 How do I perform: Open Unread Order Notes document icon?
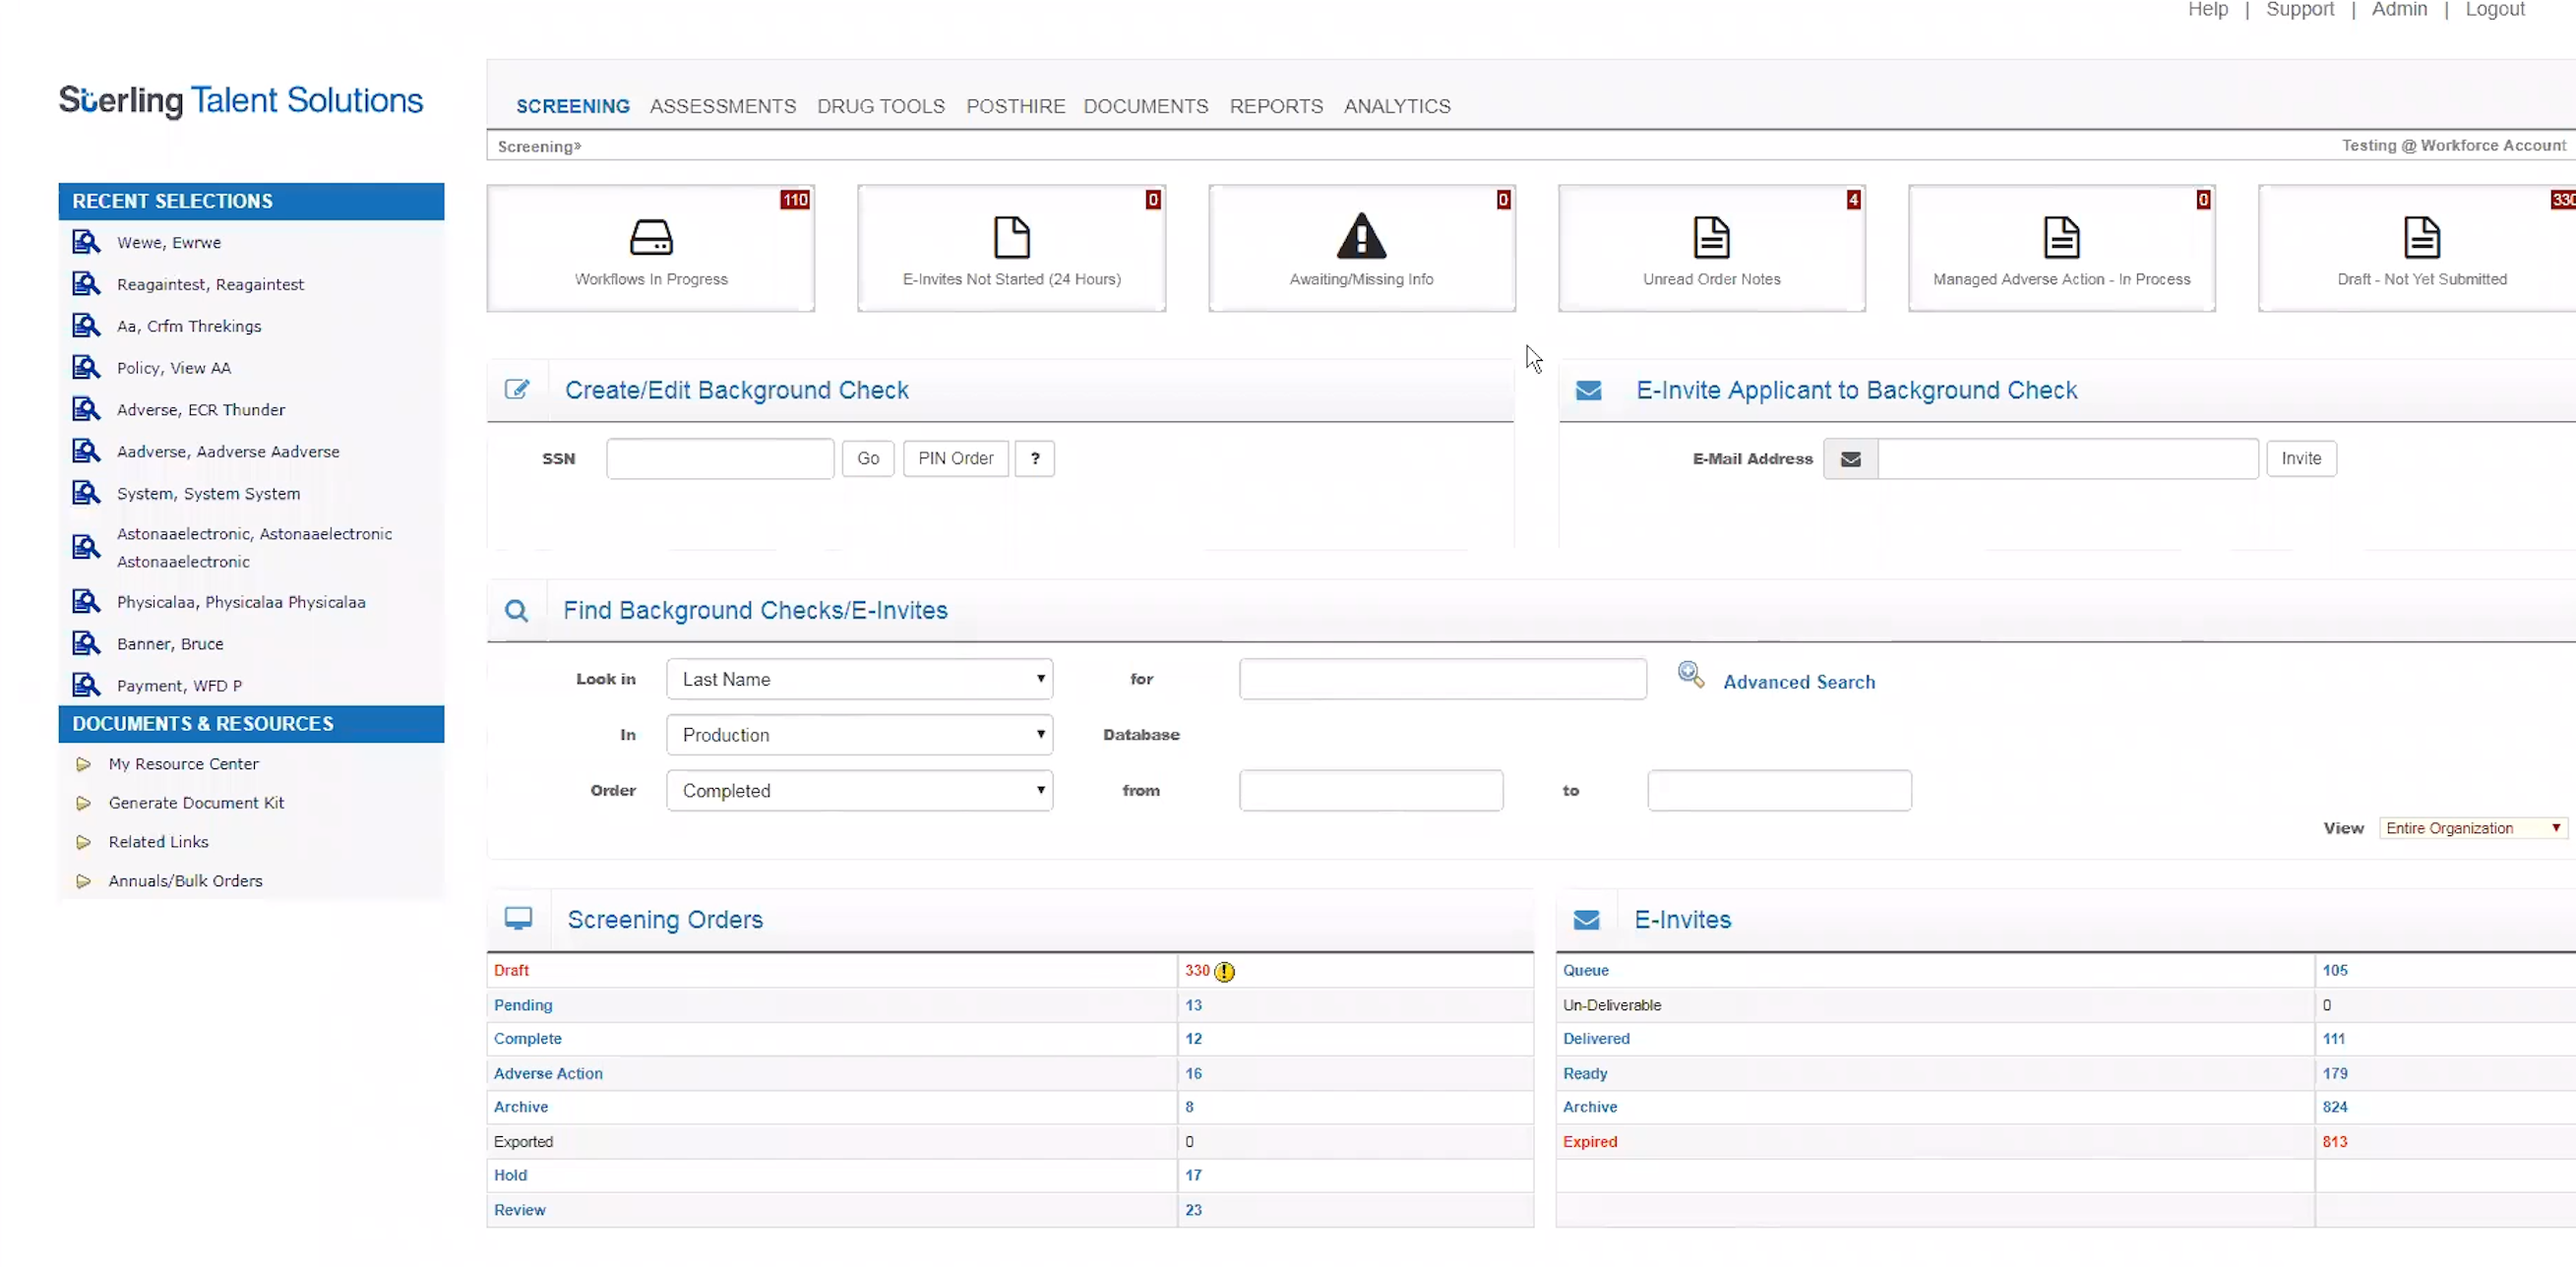1711,238
